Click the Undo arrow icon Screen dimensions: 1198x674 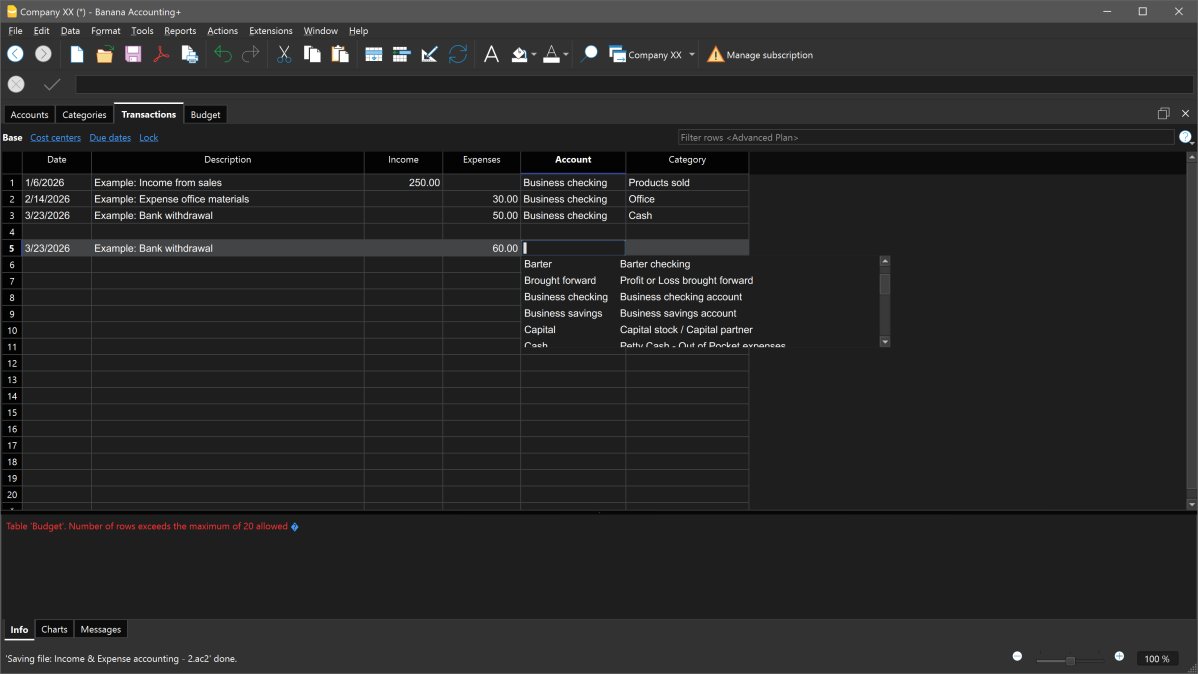[x=222, y=55]
